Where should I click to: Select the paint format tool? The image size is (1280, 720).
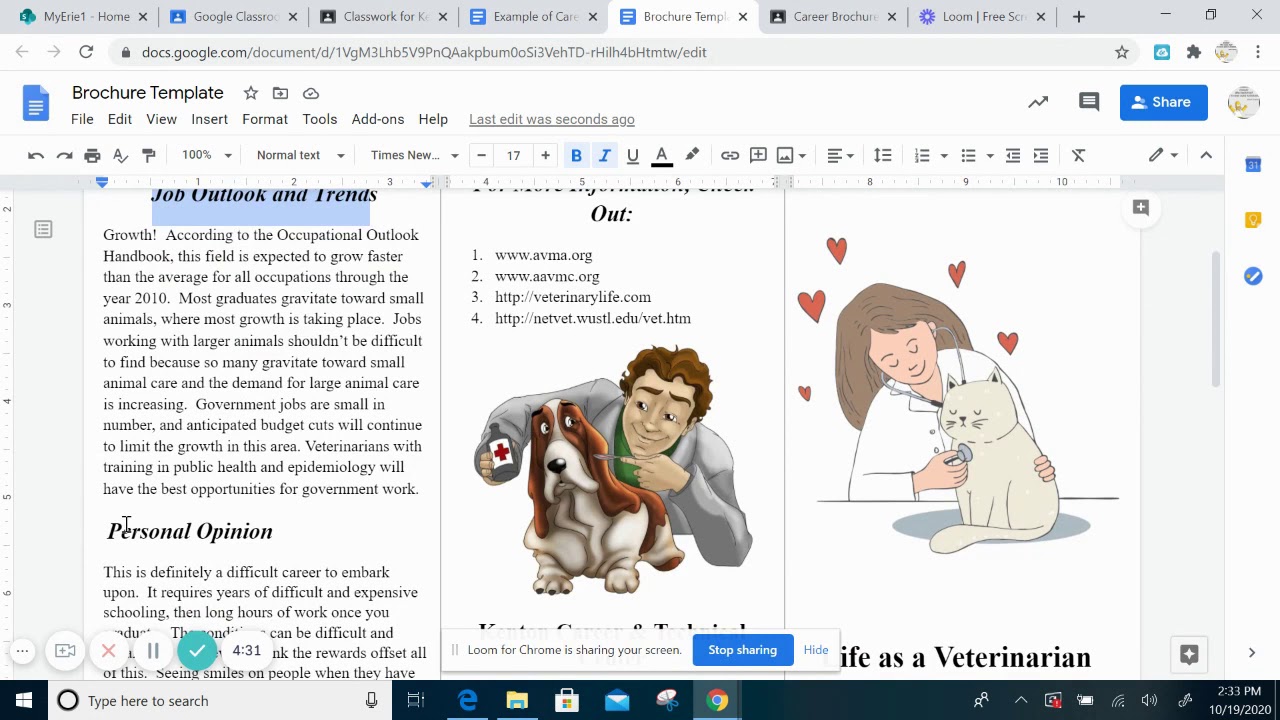[x=149, y=155]
